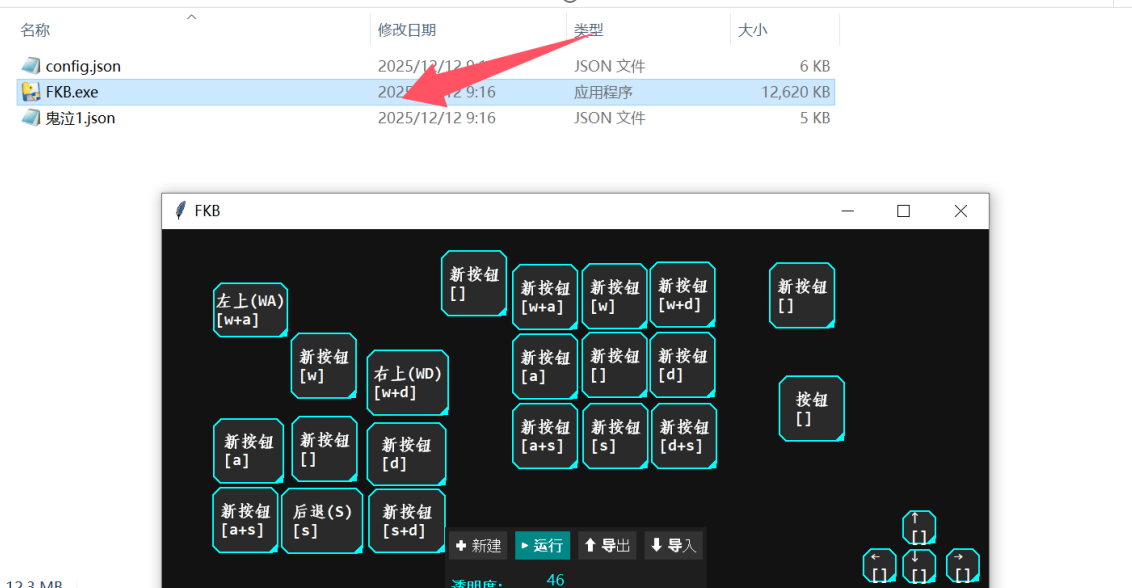Select the 左上(WA) virtual key

[250, 310]
